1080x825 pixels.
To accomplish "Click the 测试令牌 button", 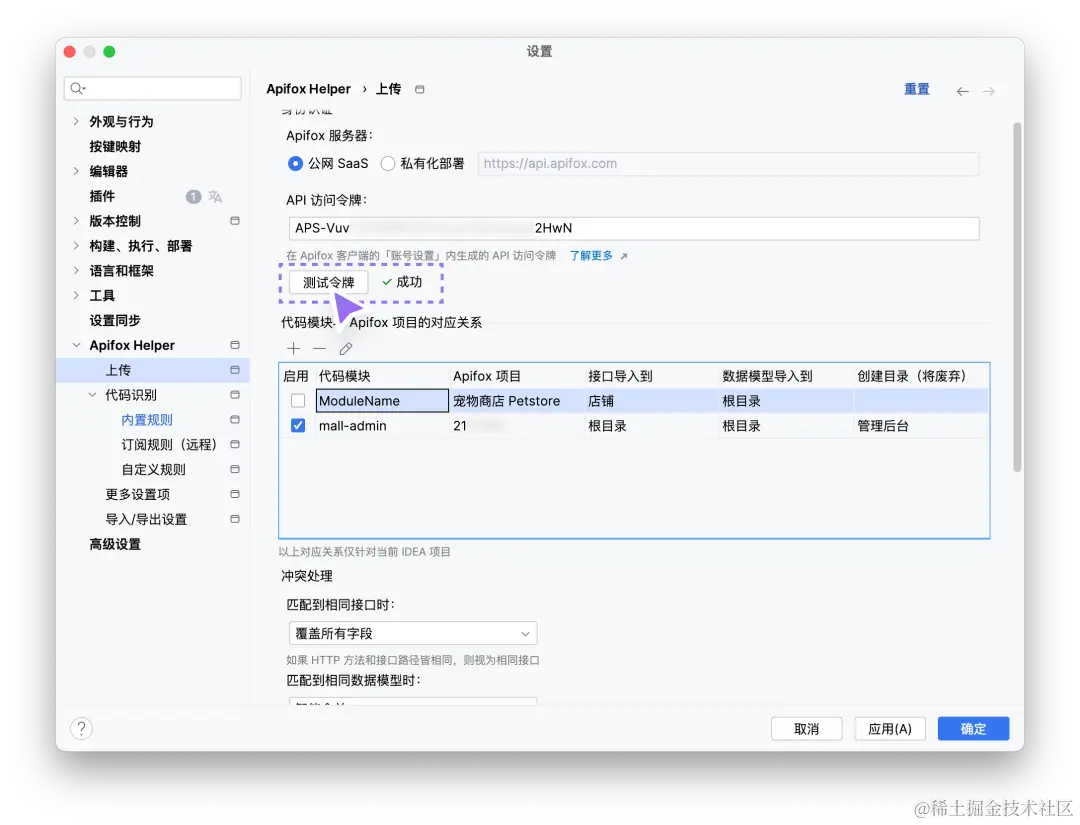I will click(x=329, y=282).
